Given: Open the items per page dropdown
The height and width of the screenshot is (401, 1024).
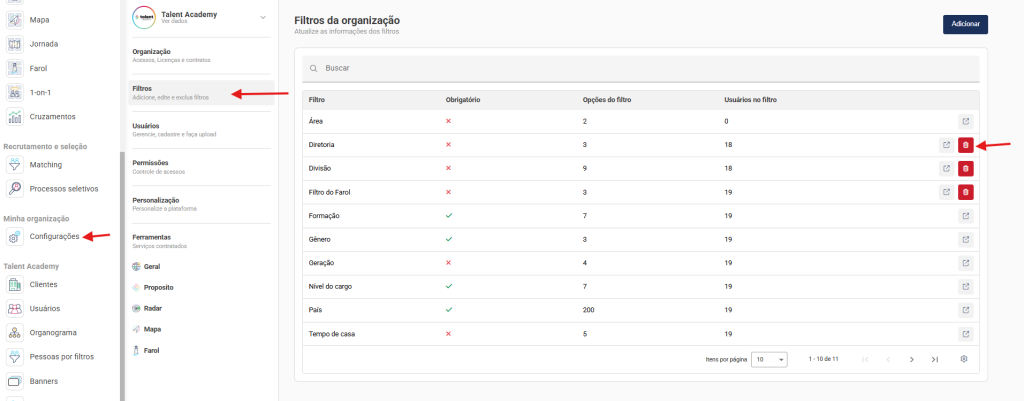Looking at the screenshot, I should 770,359.
